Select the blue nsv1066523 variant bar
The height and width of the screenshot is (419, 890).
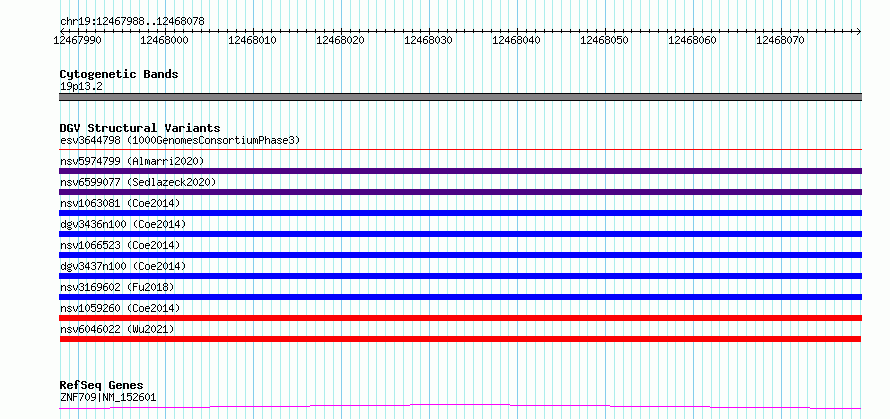460,255
